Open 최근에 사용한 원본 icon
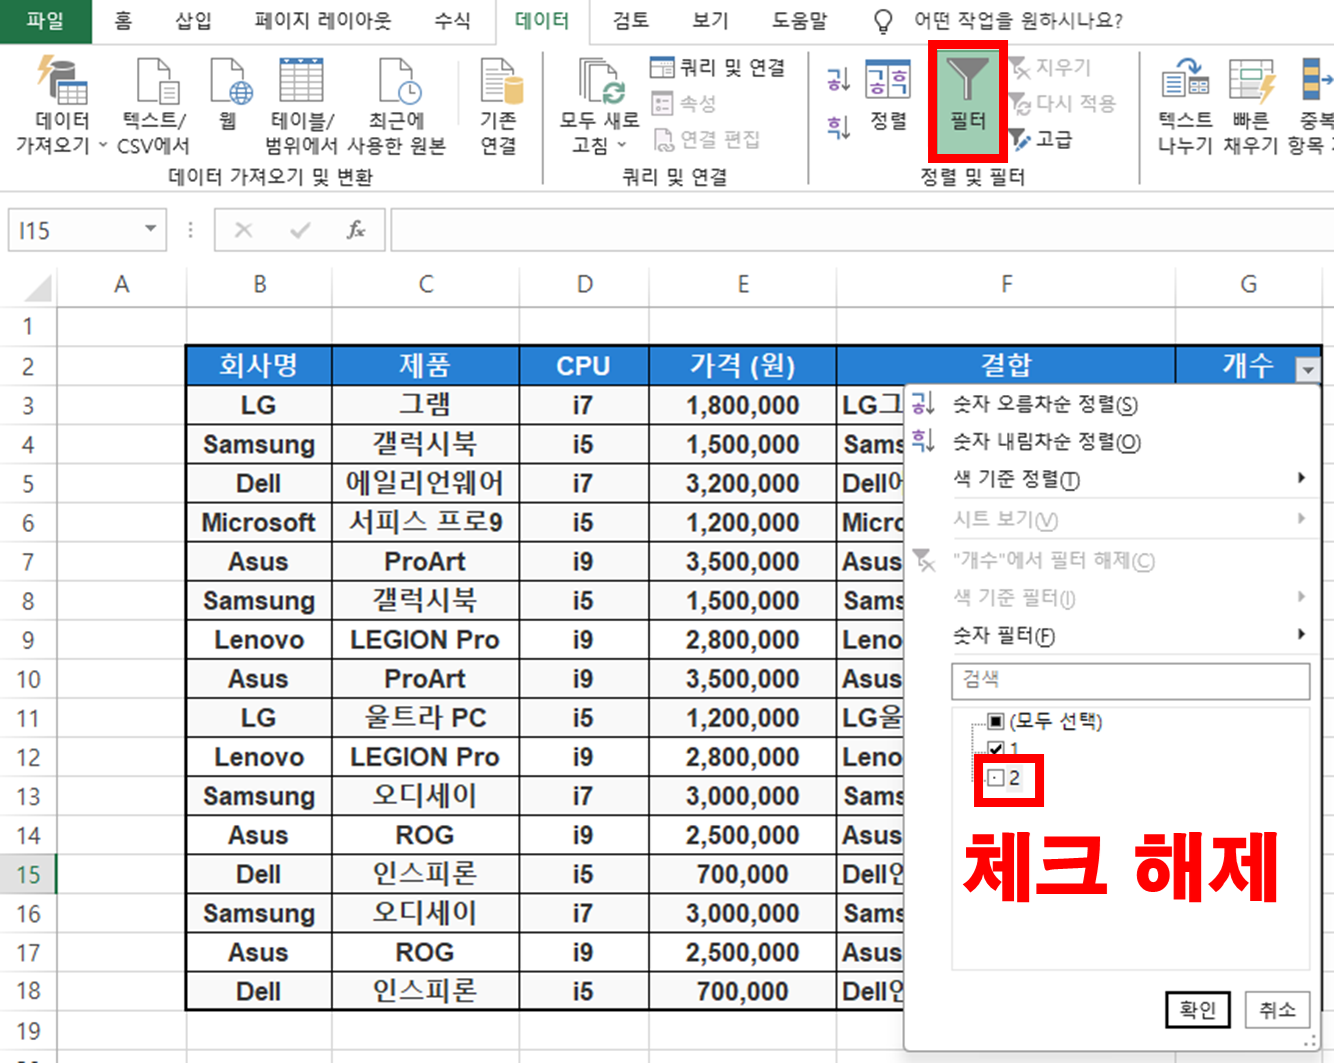Image resolution: width=1334 pixels, height=1063 pixels. (x=398, y=80)
